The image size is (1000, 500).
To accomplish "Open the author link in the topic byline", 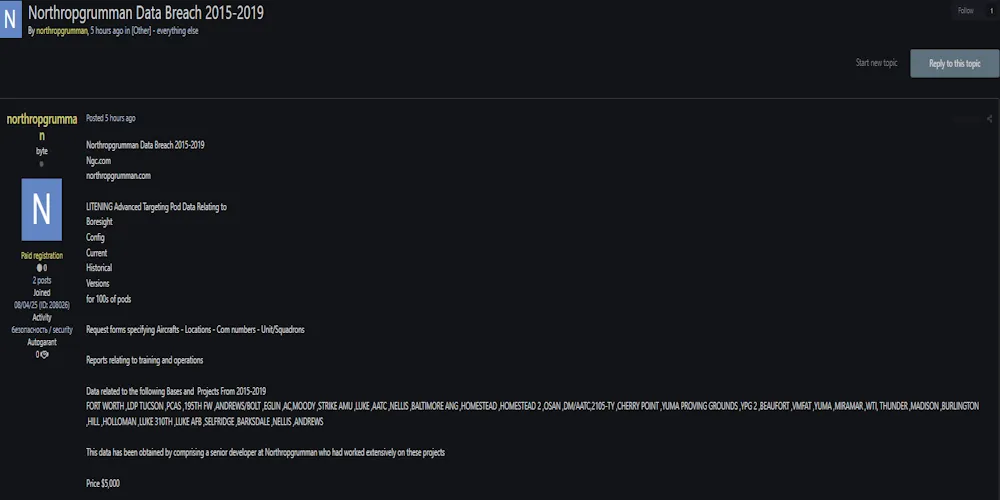I will tap(61, 31).
